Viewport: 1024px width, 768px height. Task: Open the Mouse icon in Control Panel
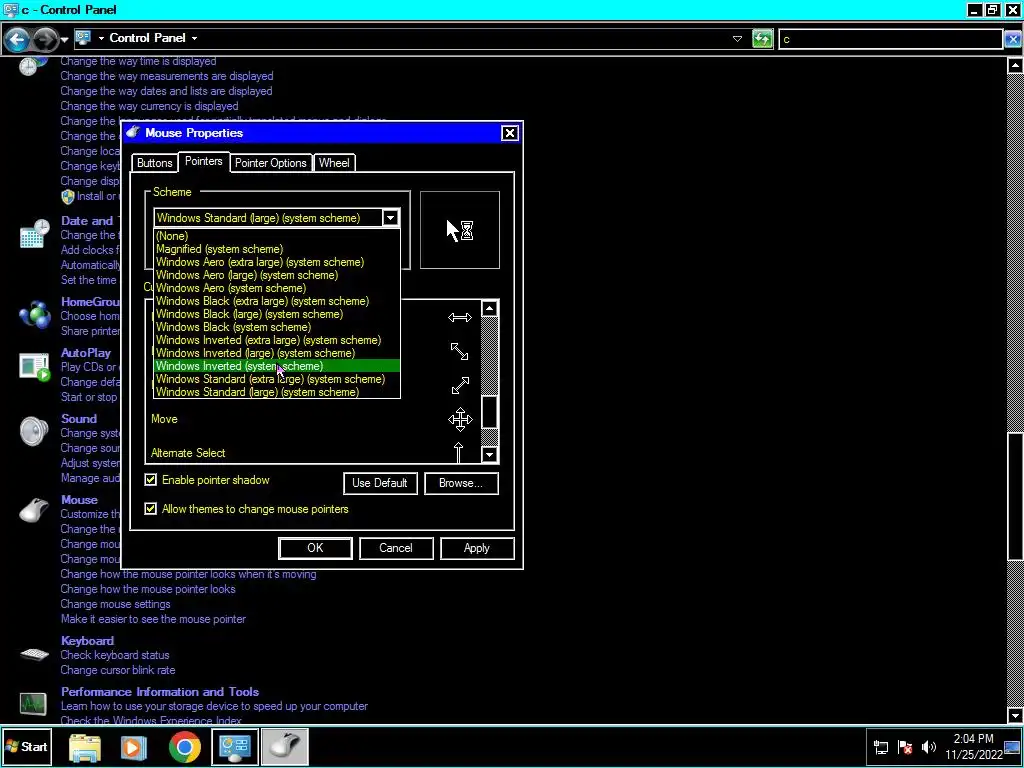34,510
